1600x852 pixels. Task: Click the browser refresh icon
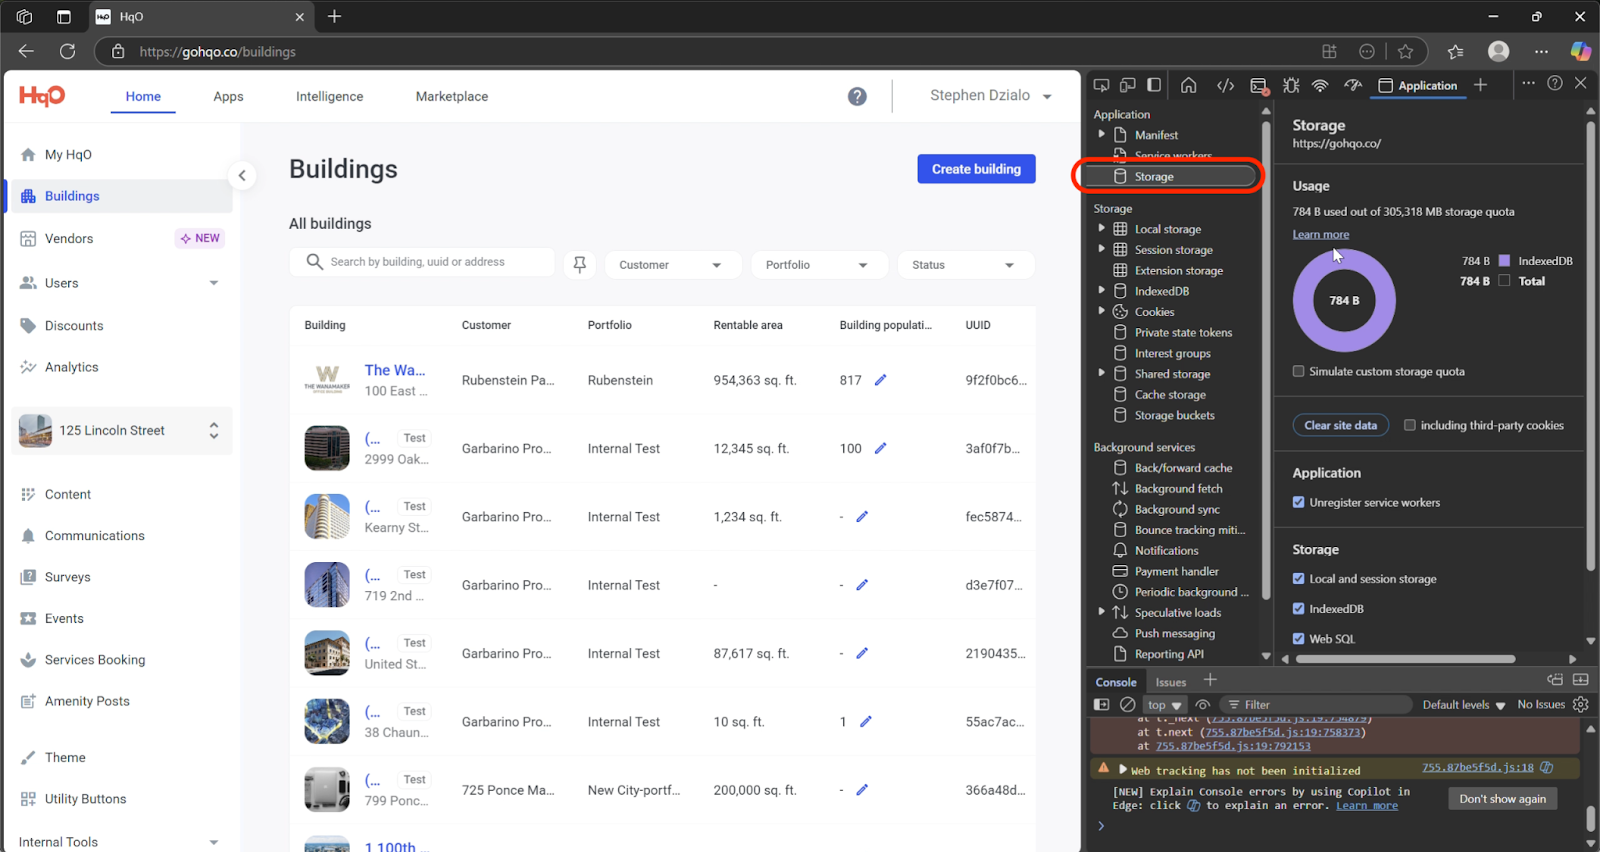click(67, 51)
